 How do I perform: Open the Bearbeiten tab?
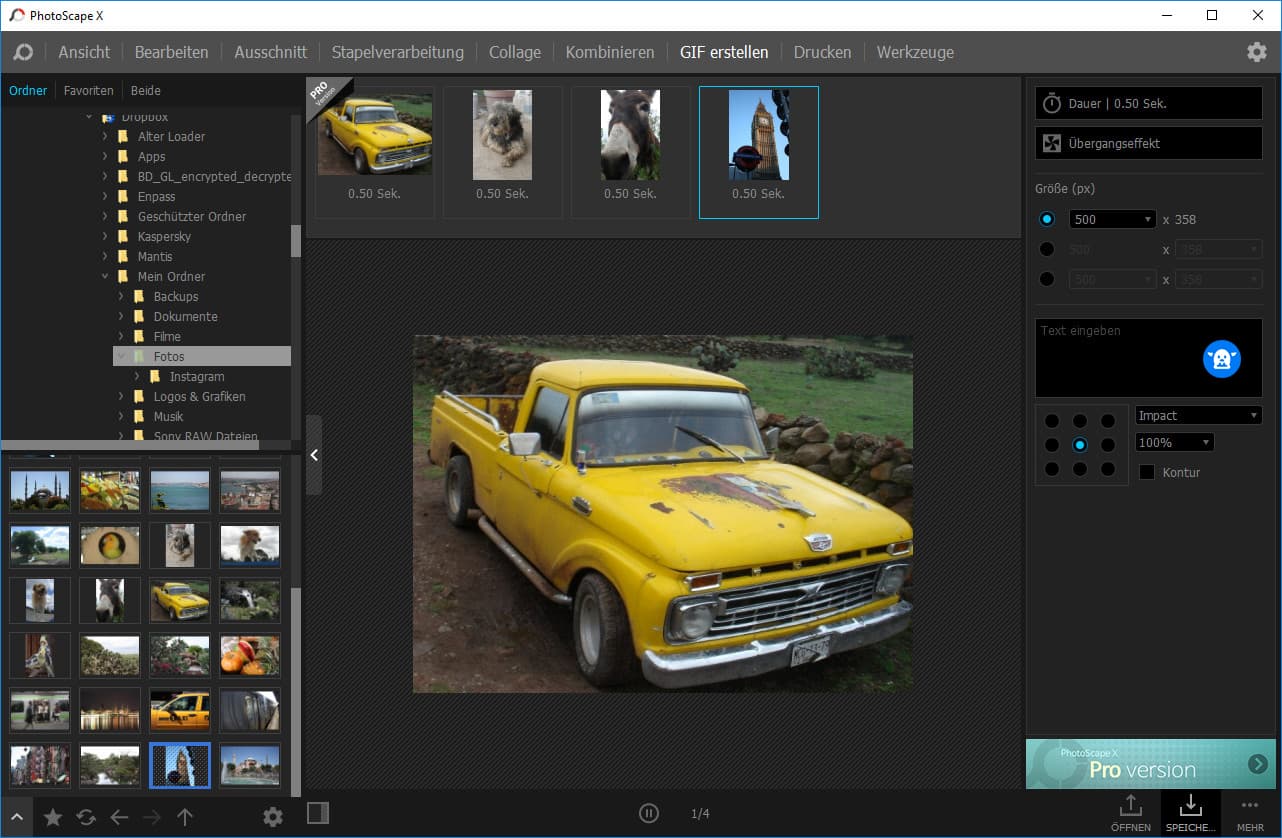pos(172,52)
